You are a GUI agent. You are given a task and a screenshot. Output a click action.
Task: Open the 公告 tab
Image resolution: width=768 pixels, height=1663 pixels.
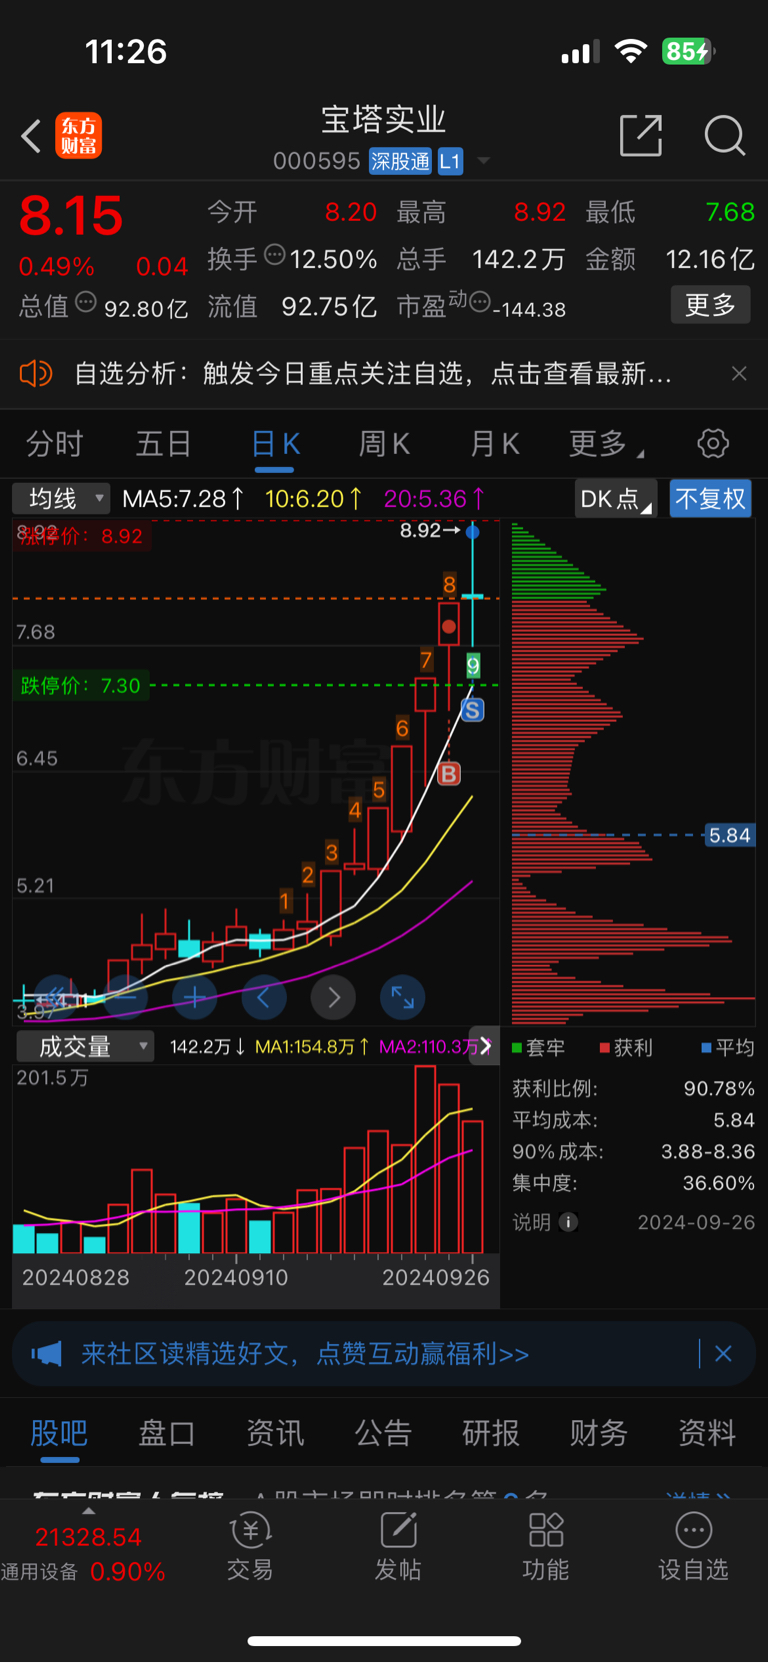point(383,1433)
